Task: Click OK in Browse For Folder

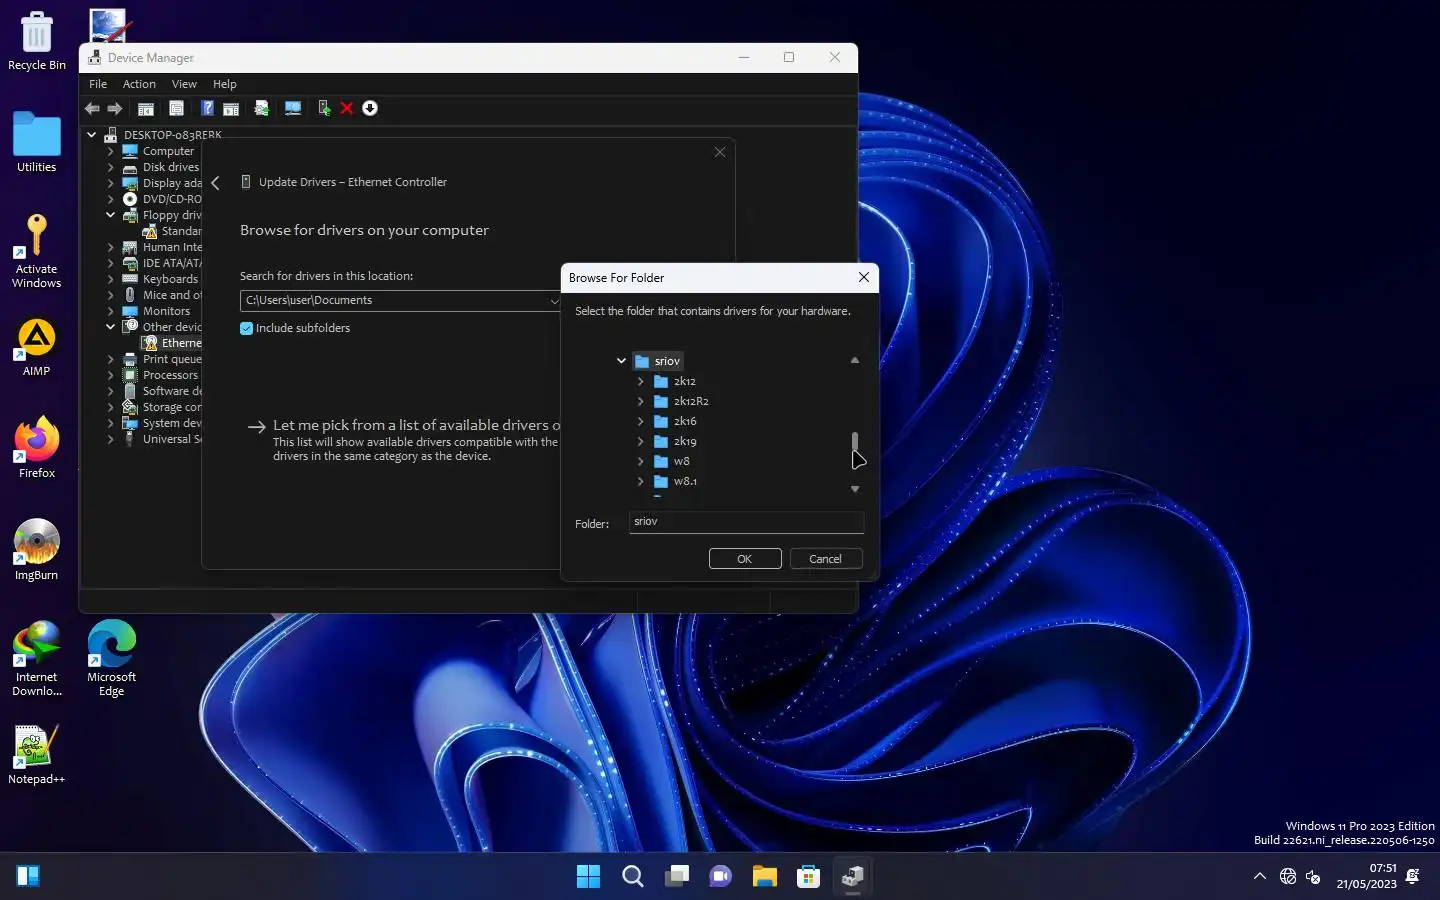Action: [x=745, y=559]
